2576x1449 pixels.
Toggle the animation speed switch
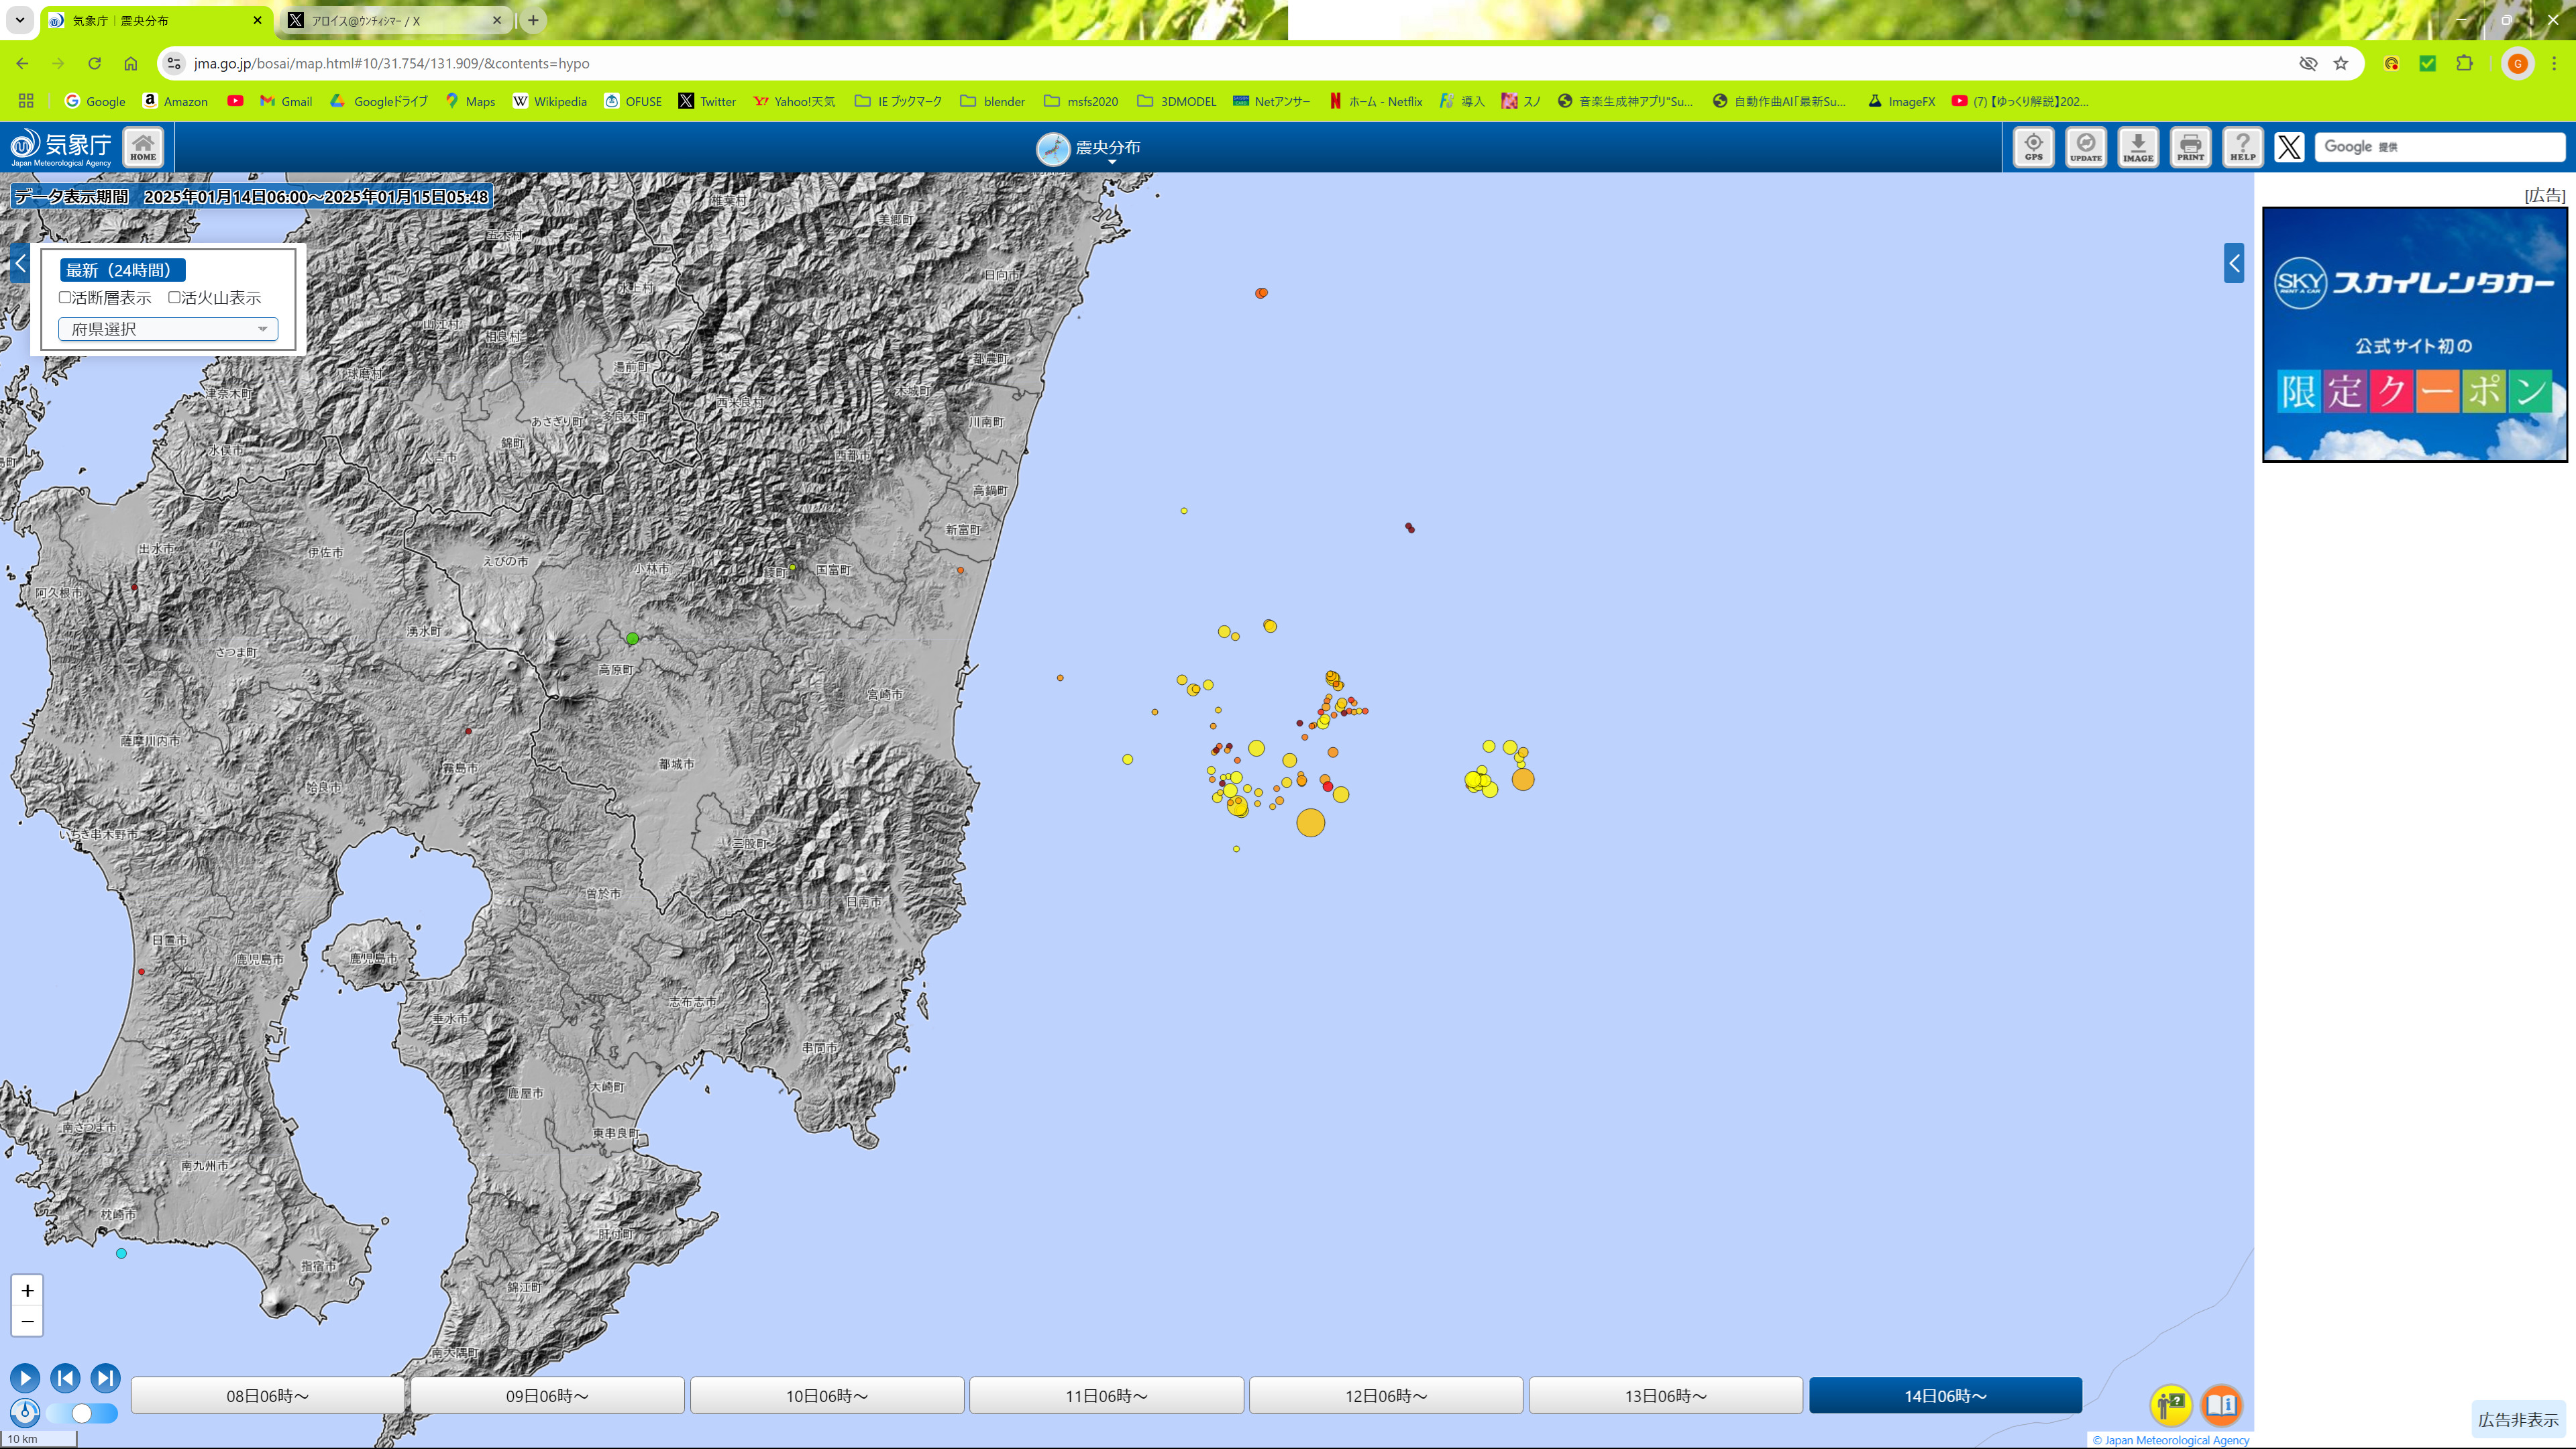(x=82, y=1413)
